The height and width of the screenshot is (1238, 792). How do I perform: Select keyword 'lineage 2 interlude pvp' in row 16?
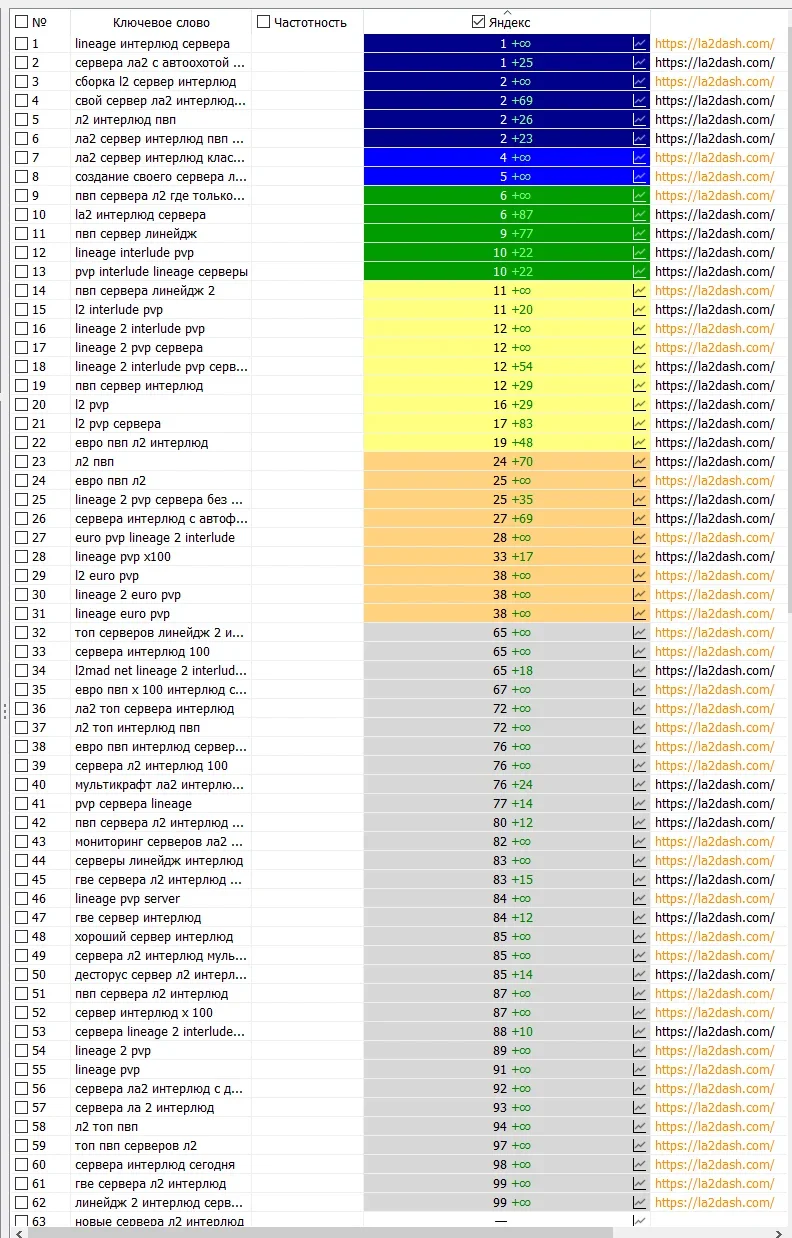coord(140,328)
